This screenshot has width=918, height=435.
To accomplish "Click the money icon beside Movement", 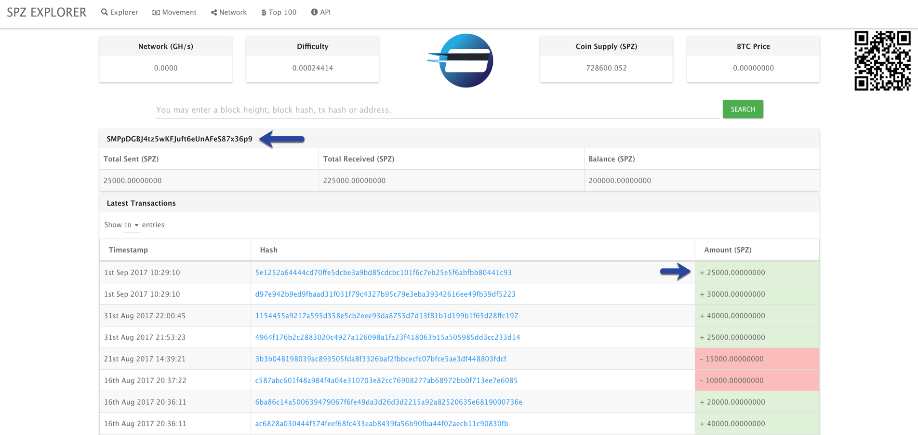I will pos(155,13).
